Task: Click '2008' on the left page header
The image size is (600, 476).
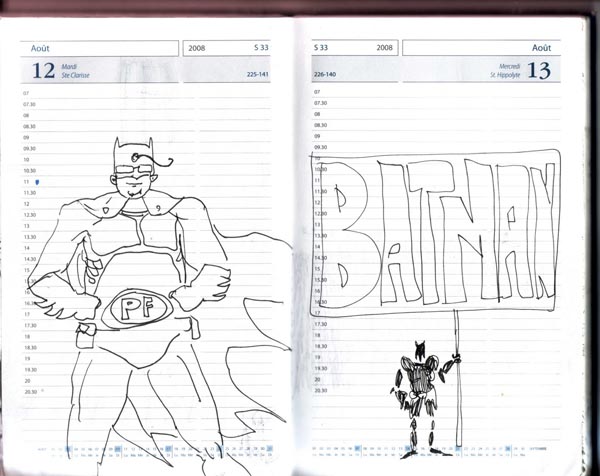Action: tap(197, 48)
